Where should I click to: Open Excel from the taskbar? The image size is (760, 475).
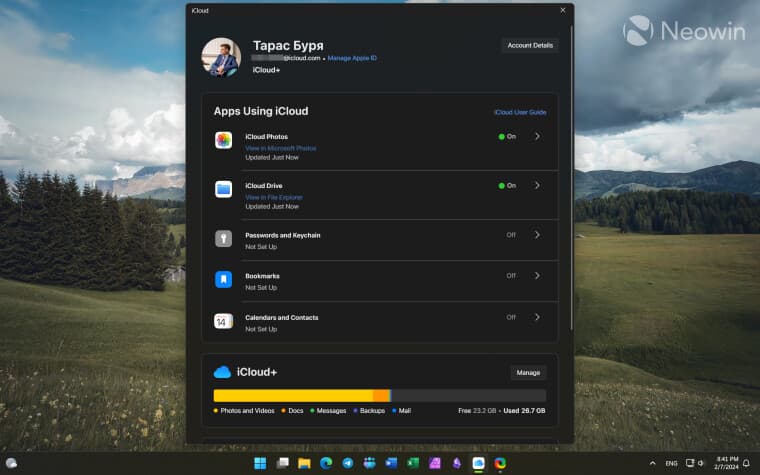[x=413, y=463]
